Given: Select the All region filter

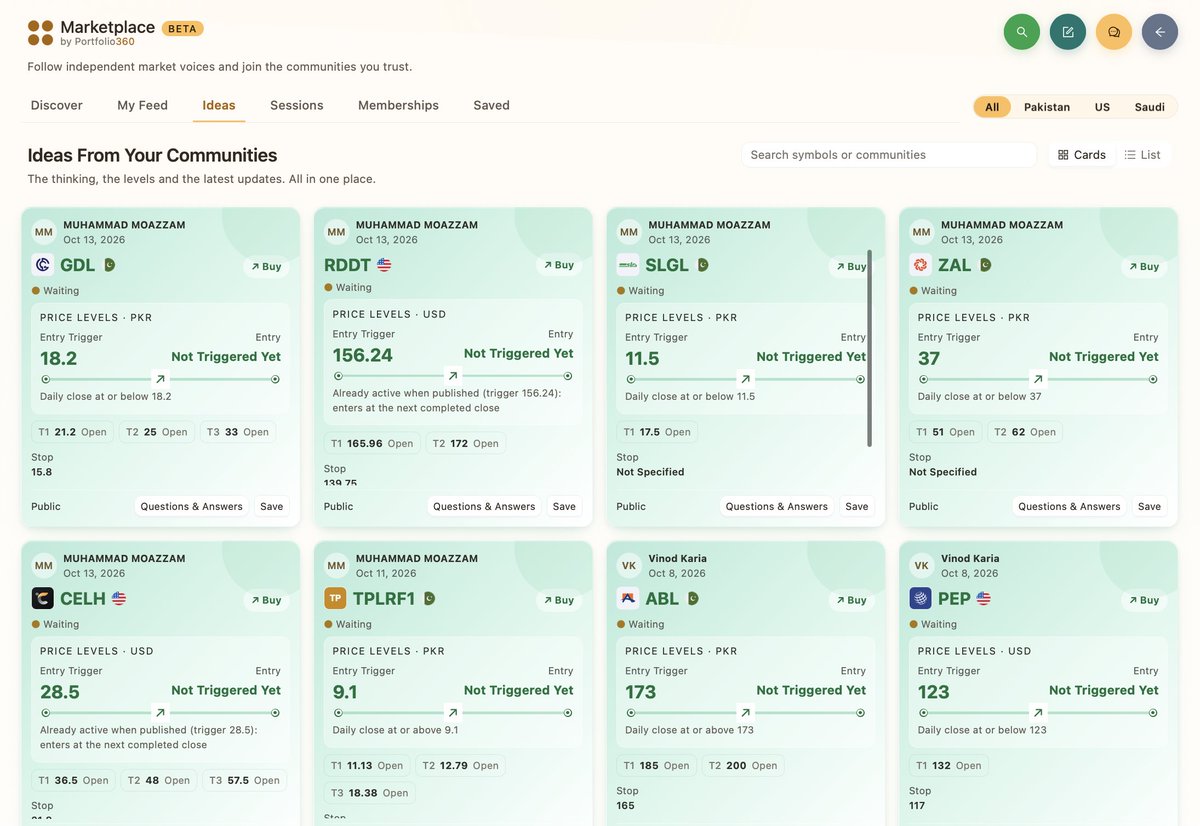Looking at the screenshot, I should tap(992, 107).
